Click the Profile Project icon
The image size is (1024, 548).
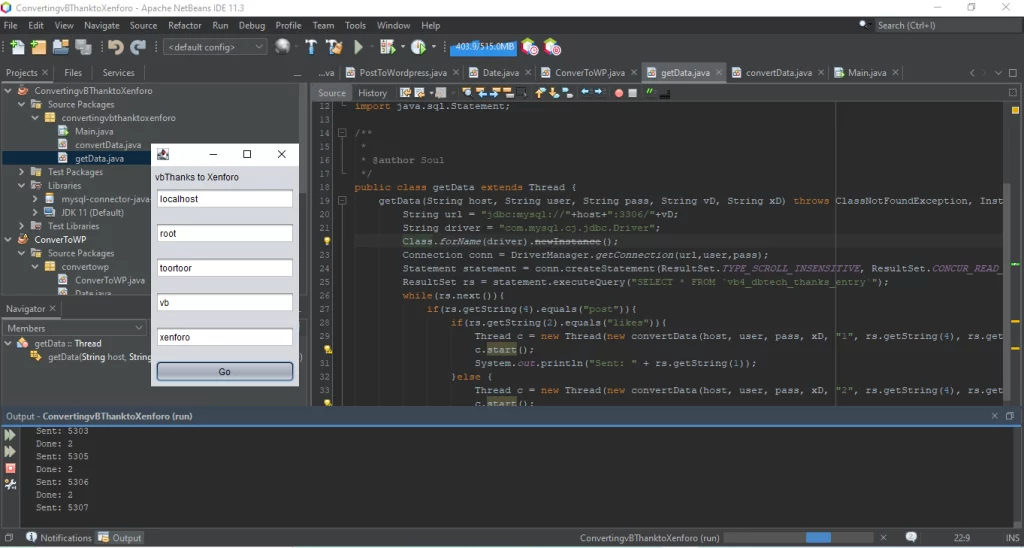419,47
